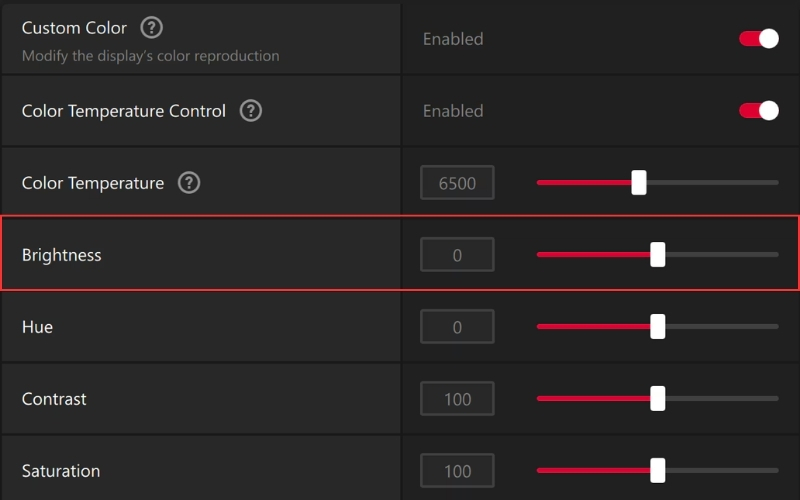
Task: Click the Brightness row label
Action: [62, 255]
